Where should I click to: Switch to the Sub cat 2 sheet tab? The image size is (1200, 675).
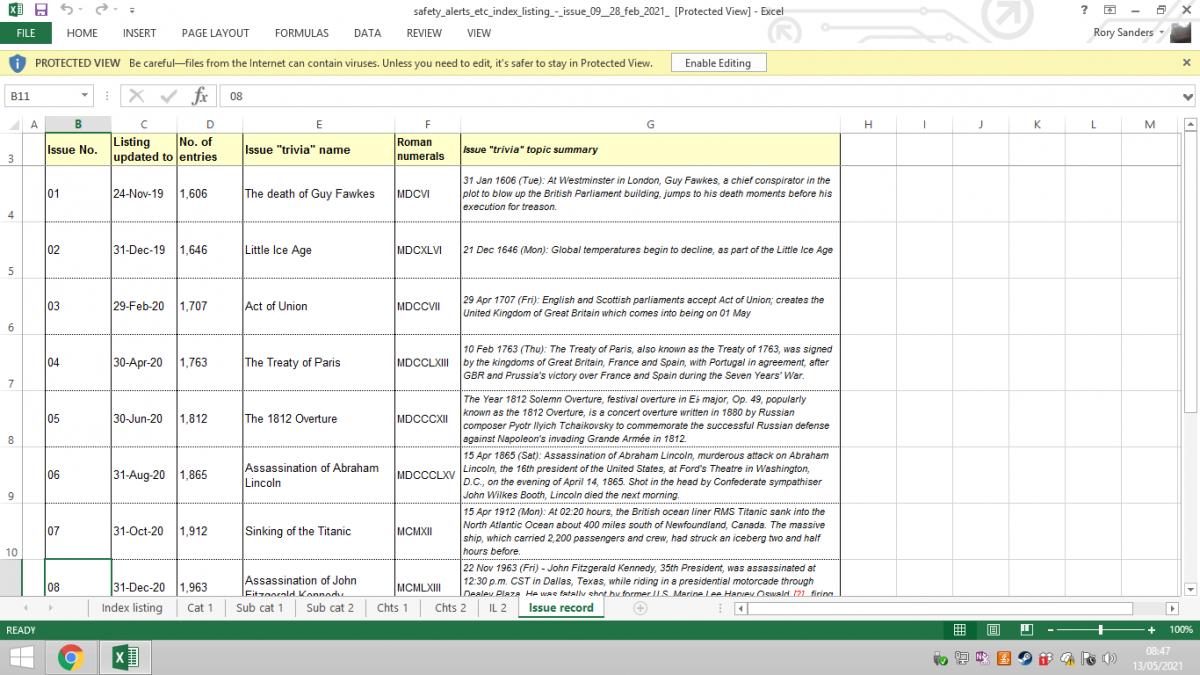(330, 607)
